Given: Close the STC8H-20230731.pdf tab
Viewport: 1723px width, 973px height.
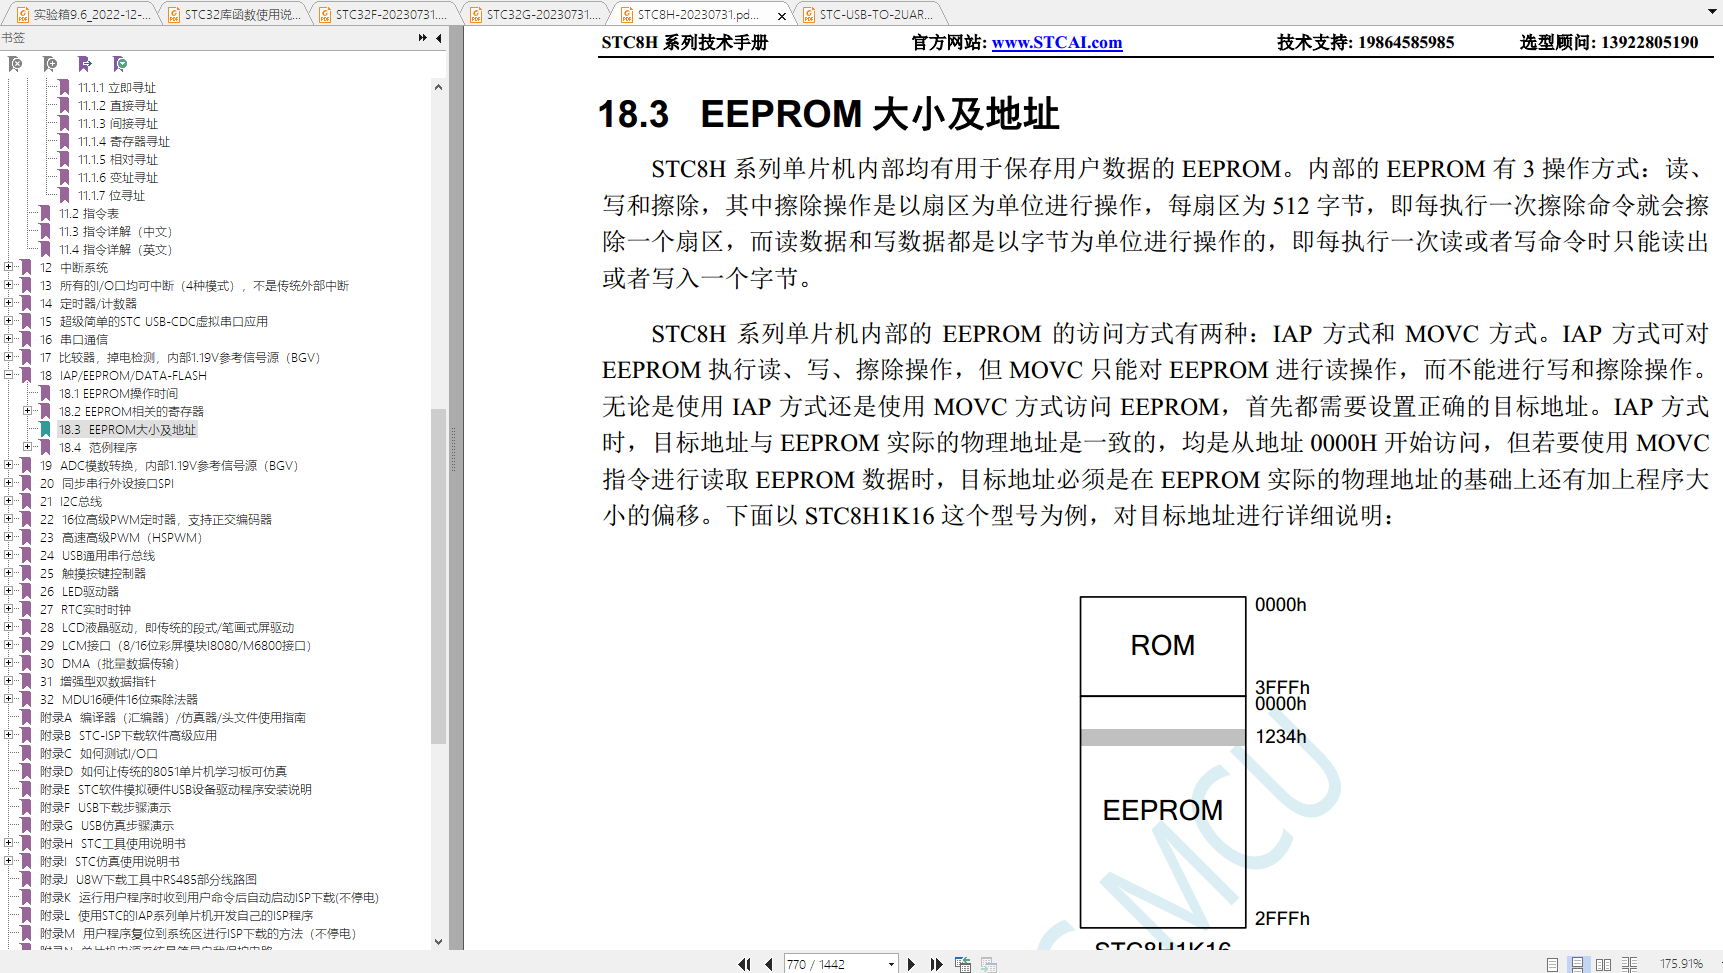Looking at the screenshot, I should click(782, 15).
